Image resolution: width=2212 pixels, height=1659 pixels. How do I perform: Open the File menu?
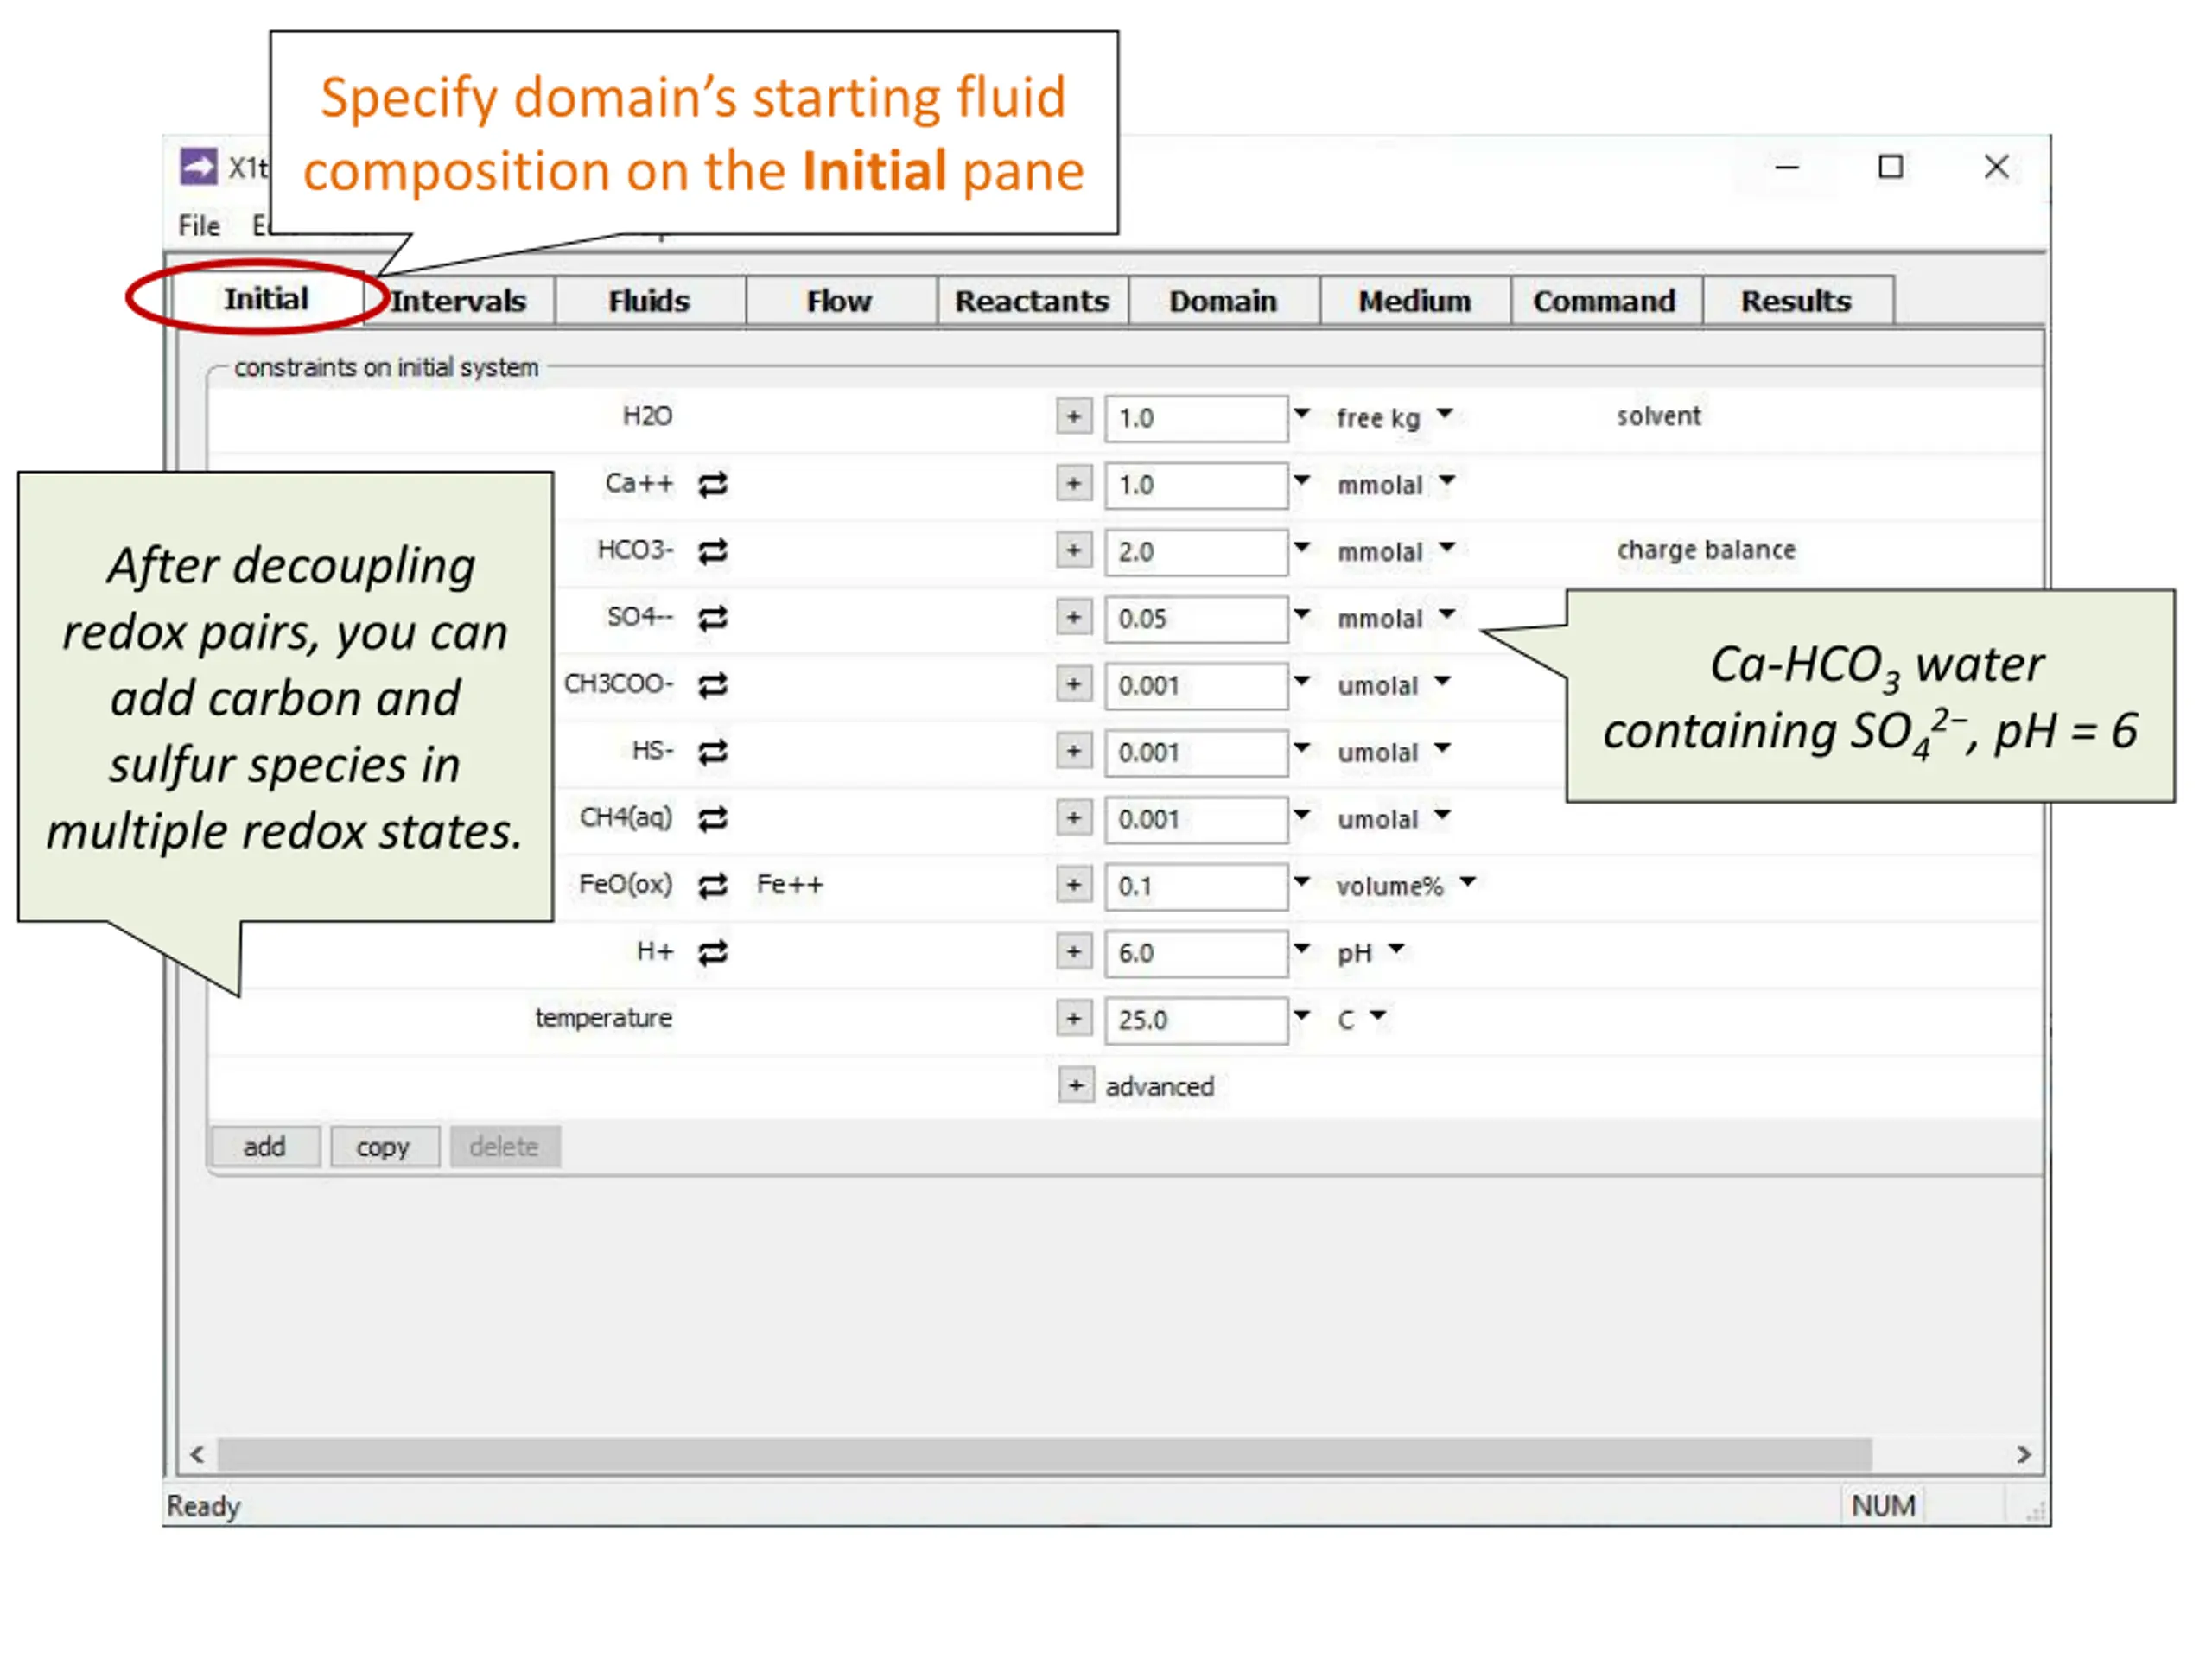[199, 226]
